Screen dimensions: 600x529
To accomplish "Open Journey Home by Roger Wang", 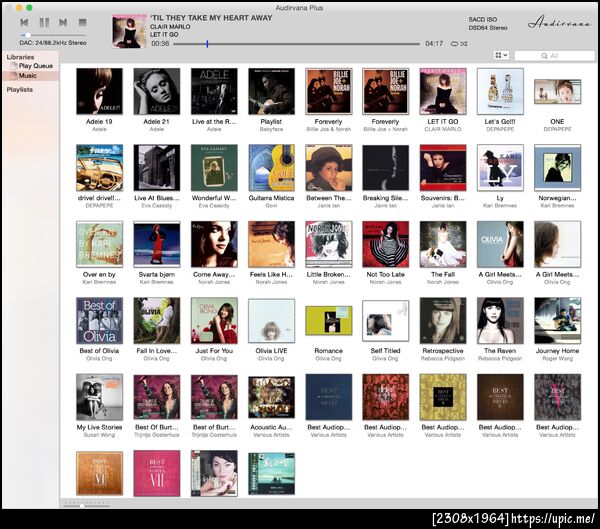I will point(558,320).
